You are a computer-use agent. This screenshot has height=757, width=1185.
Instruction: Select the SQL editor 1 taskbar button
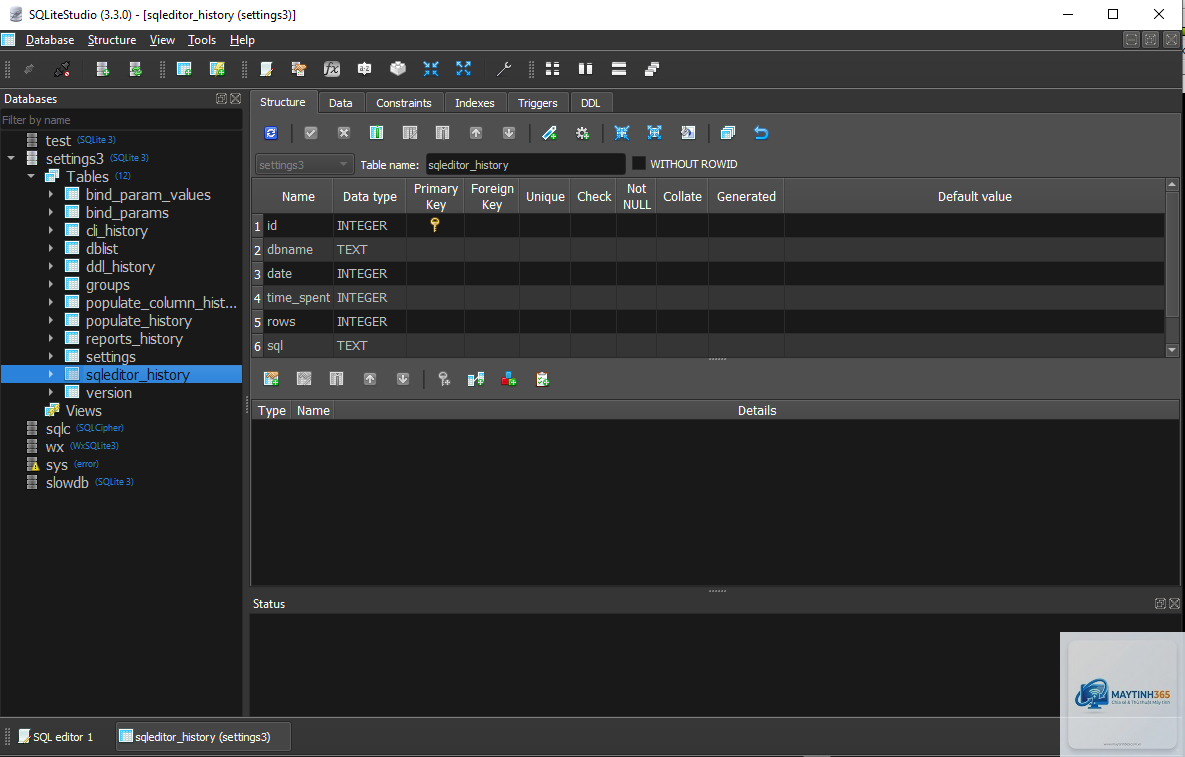(x=57, y=737)
